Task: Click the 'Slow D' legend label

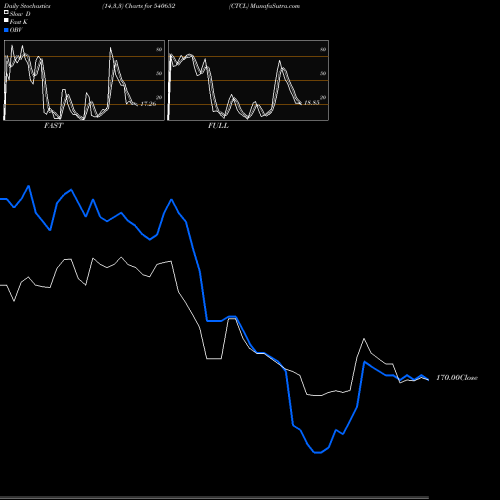Action: click(x=20, y=14)
